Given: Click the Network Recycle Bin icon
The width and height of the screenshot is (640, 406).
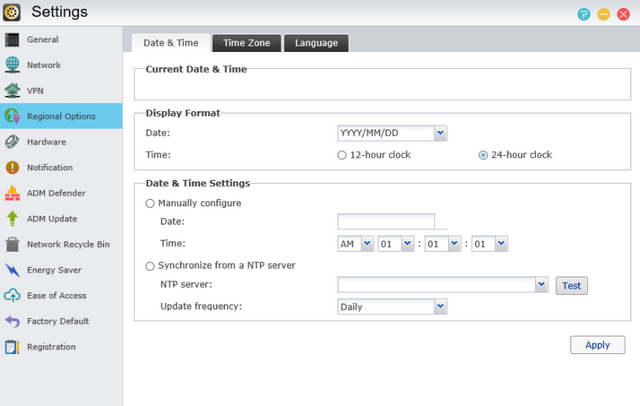Looking at the screenshot, I should click(12, 244).
